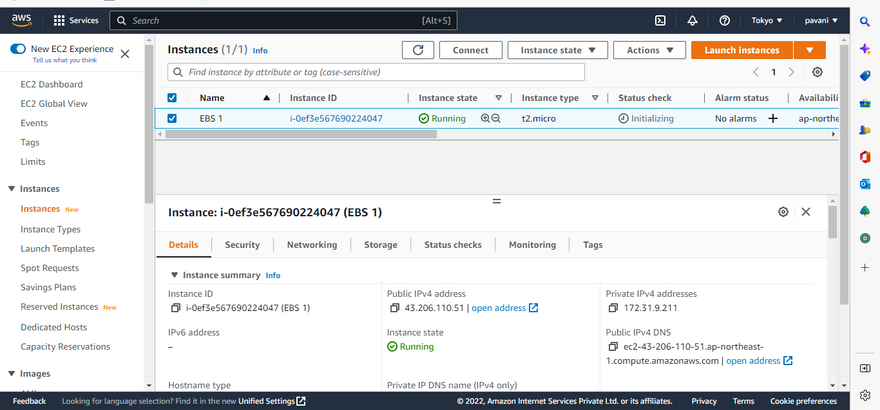Open the Status checks tab

click(452, 245)
